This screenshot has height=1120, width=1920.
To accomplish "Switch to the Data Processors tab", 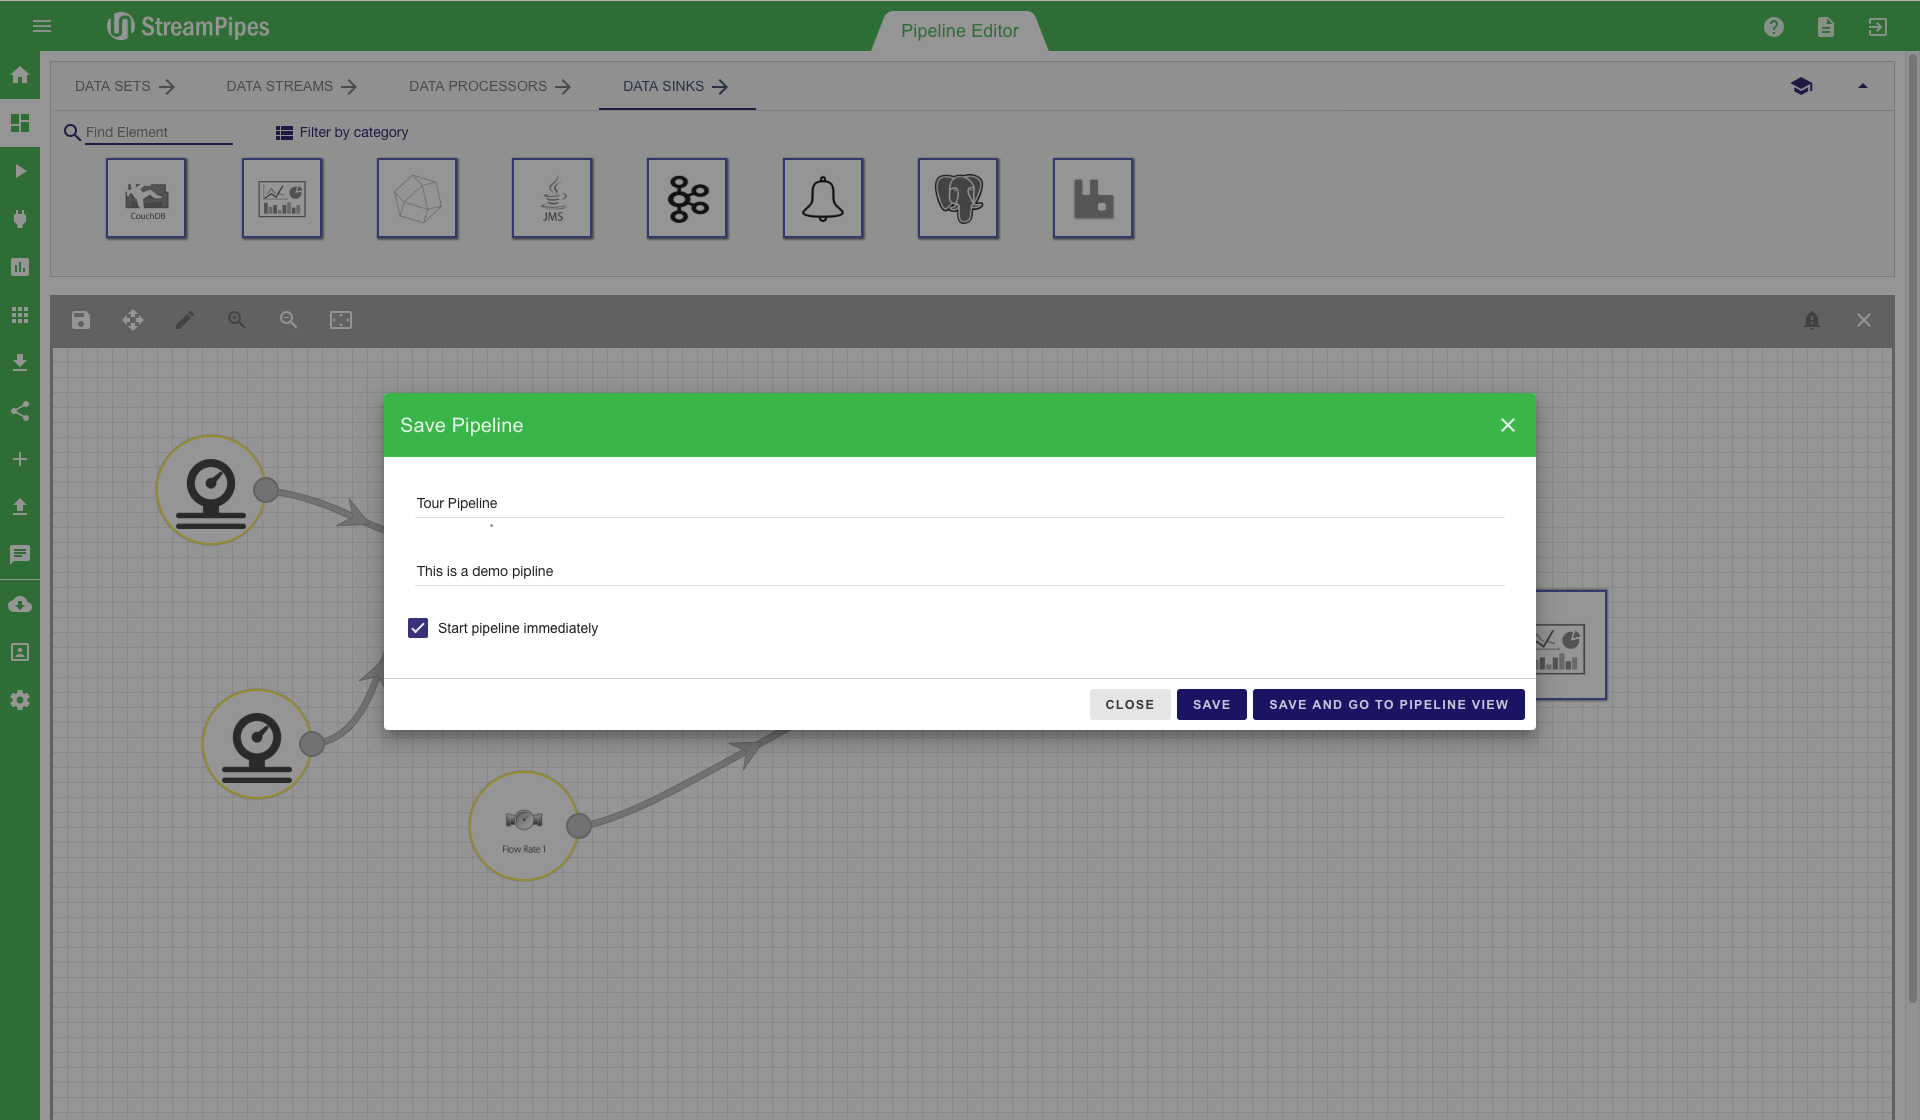I will pyautogui.click(x=489, y=87).
